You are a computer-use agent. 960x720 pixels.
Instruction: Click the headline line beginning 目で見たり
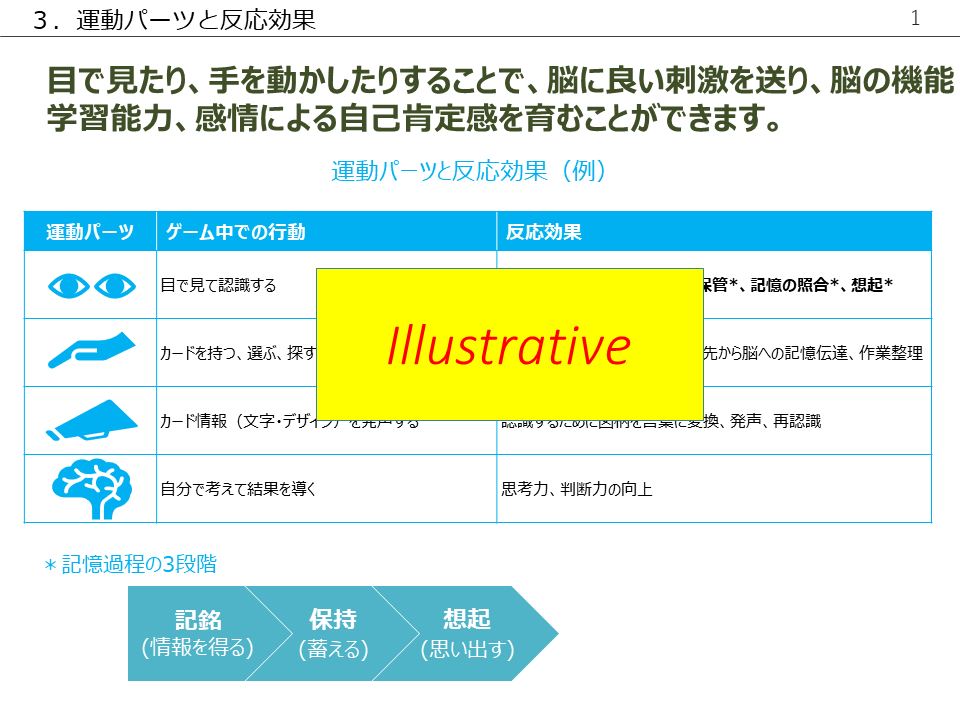[500, 81]
